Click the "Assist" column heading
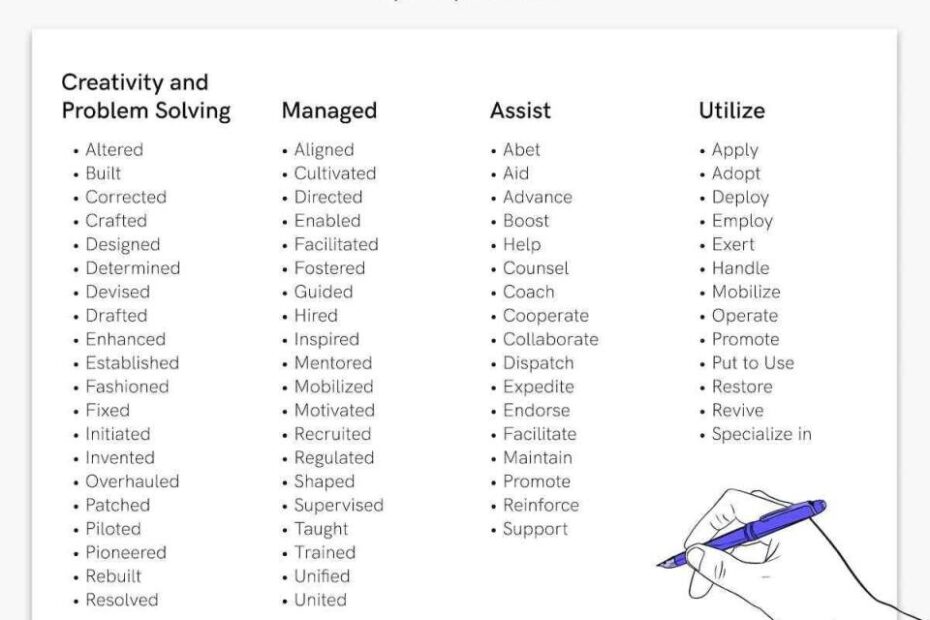 [520, 110]
